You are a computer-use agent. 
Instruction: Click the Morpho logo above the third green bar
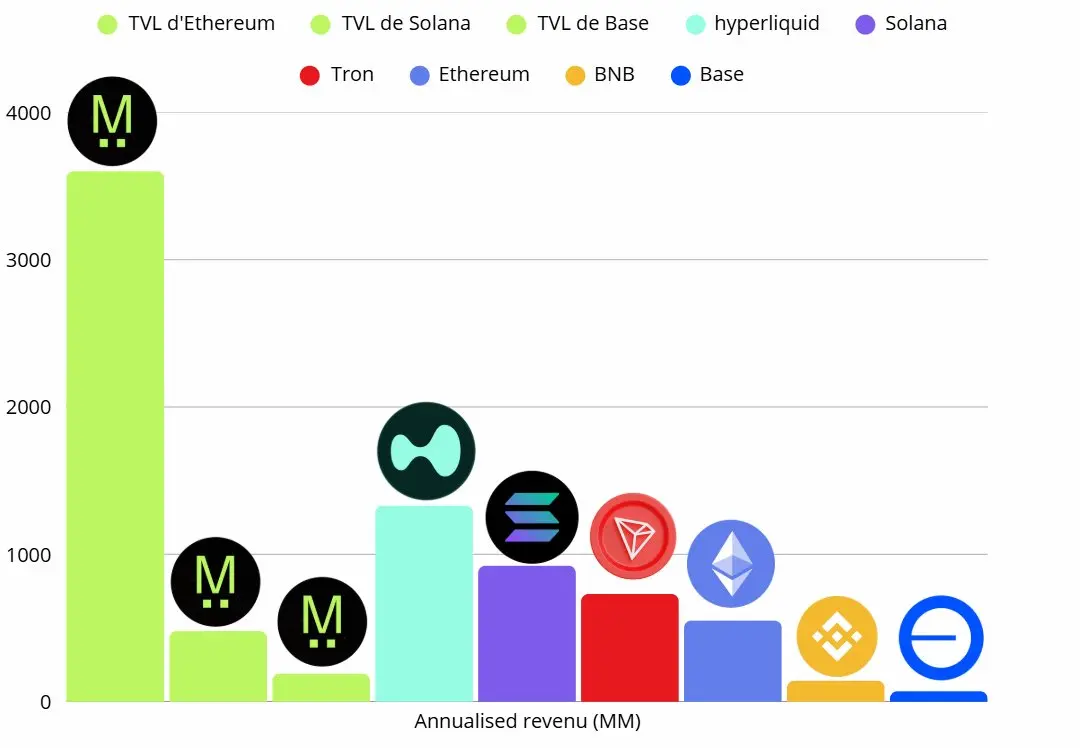click(x=322, y=622)
